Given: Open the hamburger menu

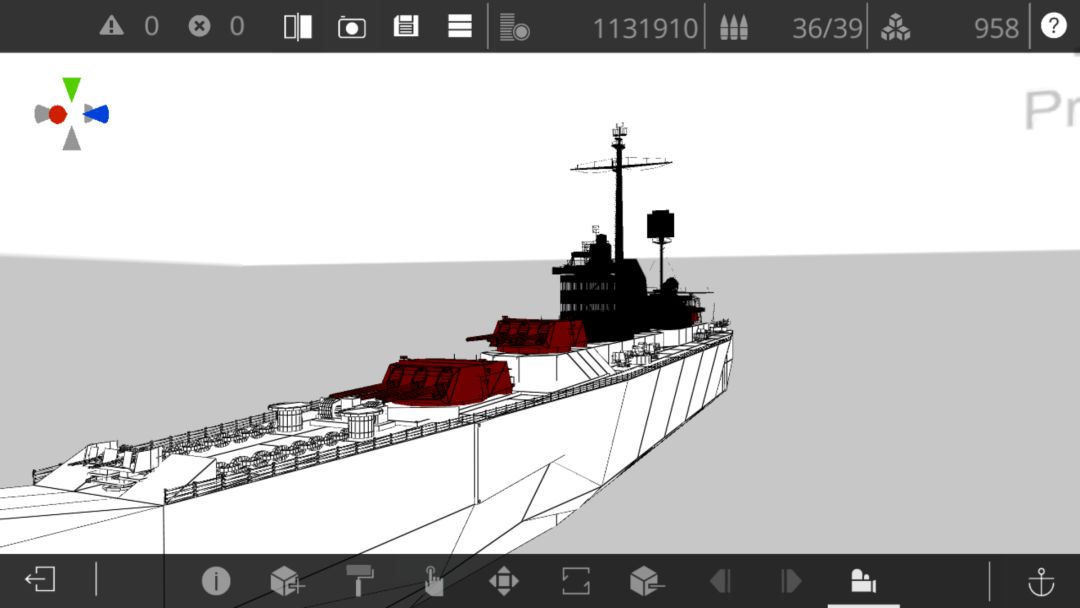Looking at the screenshot, I should (x=459, y=26).
